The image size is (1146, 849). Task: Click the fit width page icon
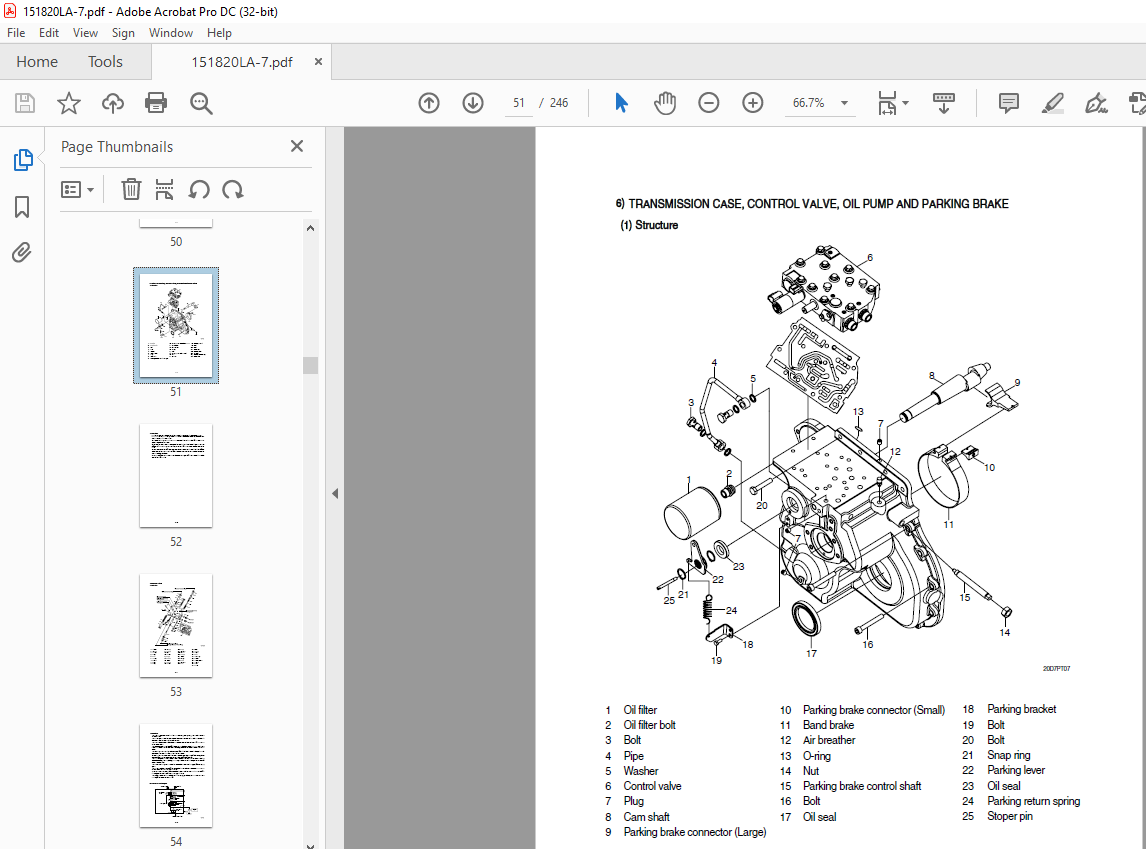pyautogui.click(x=887, y=103)
